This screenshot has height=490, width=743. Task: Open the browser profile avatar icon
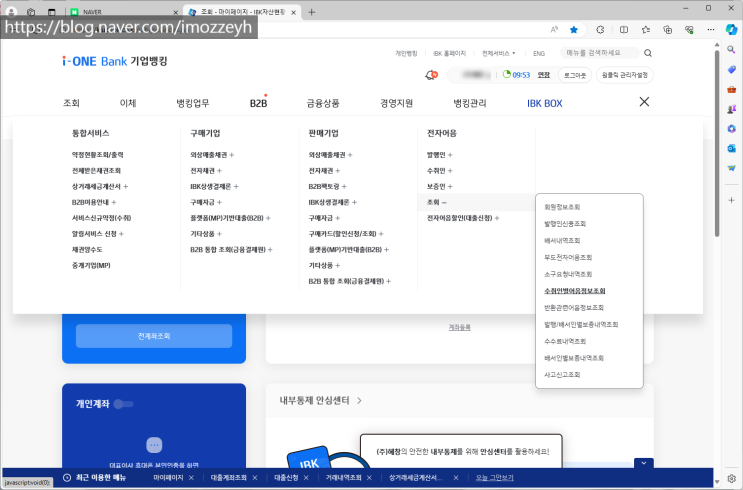point(11,12)
